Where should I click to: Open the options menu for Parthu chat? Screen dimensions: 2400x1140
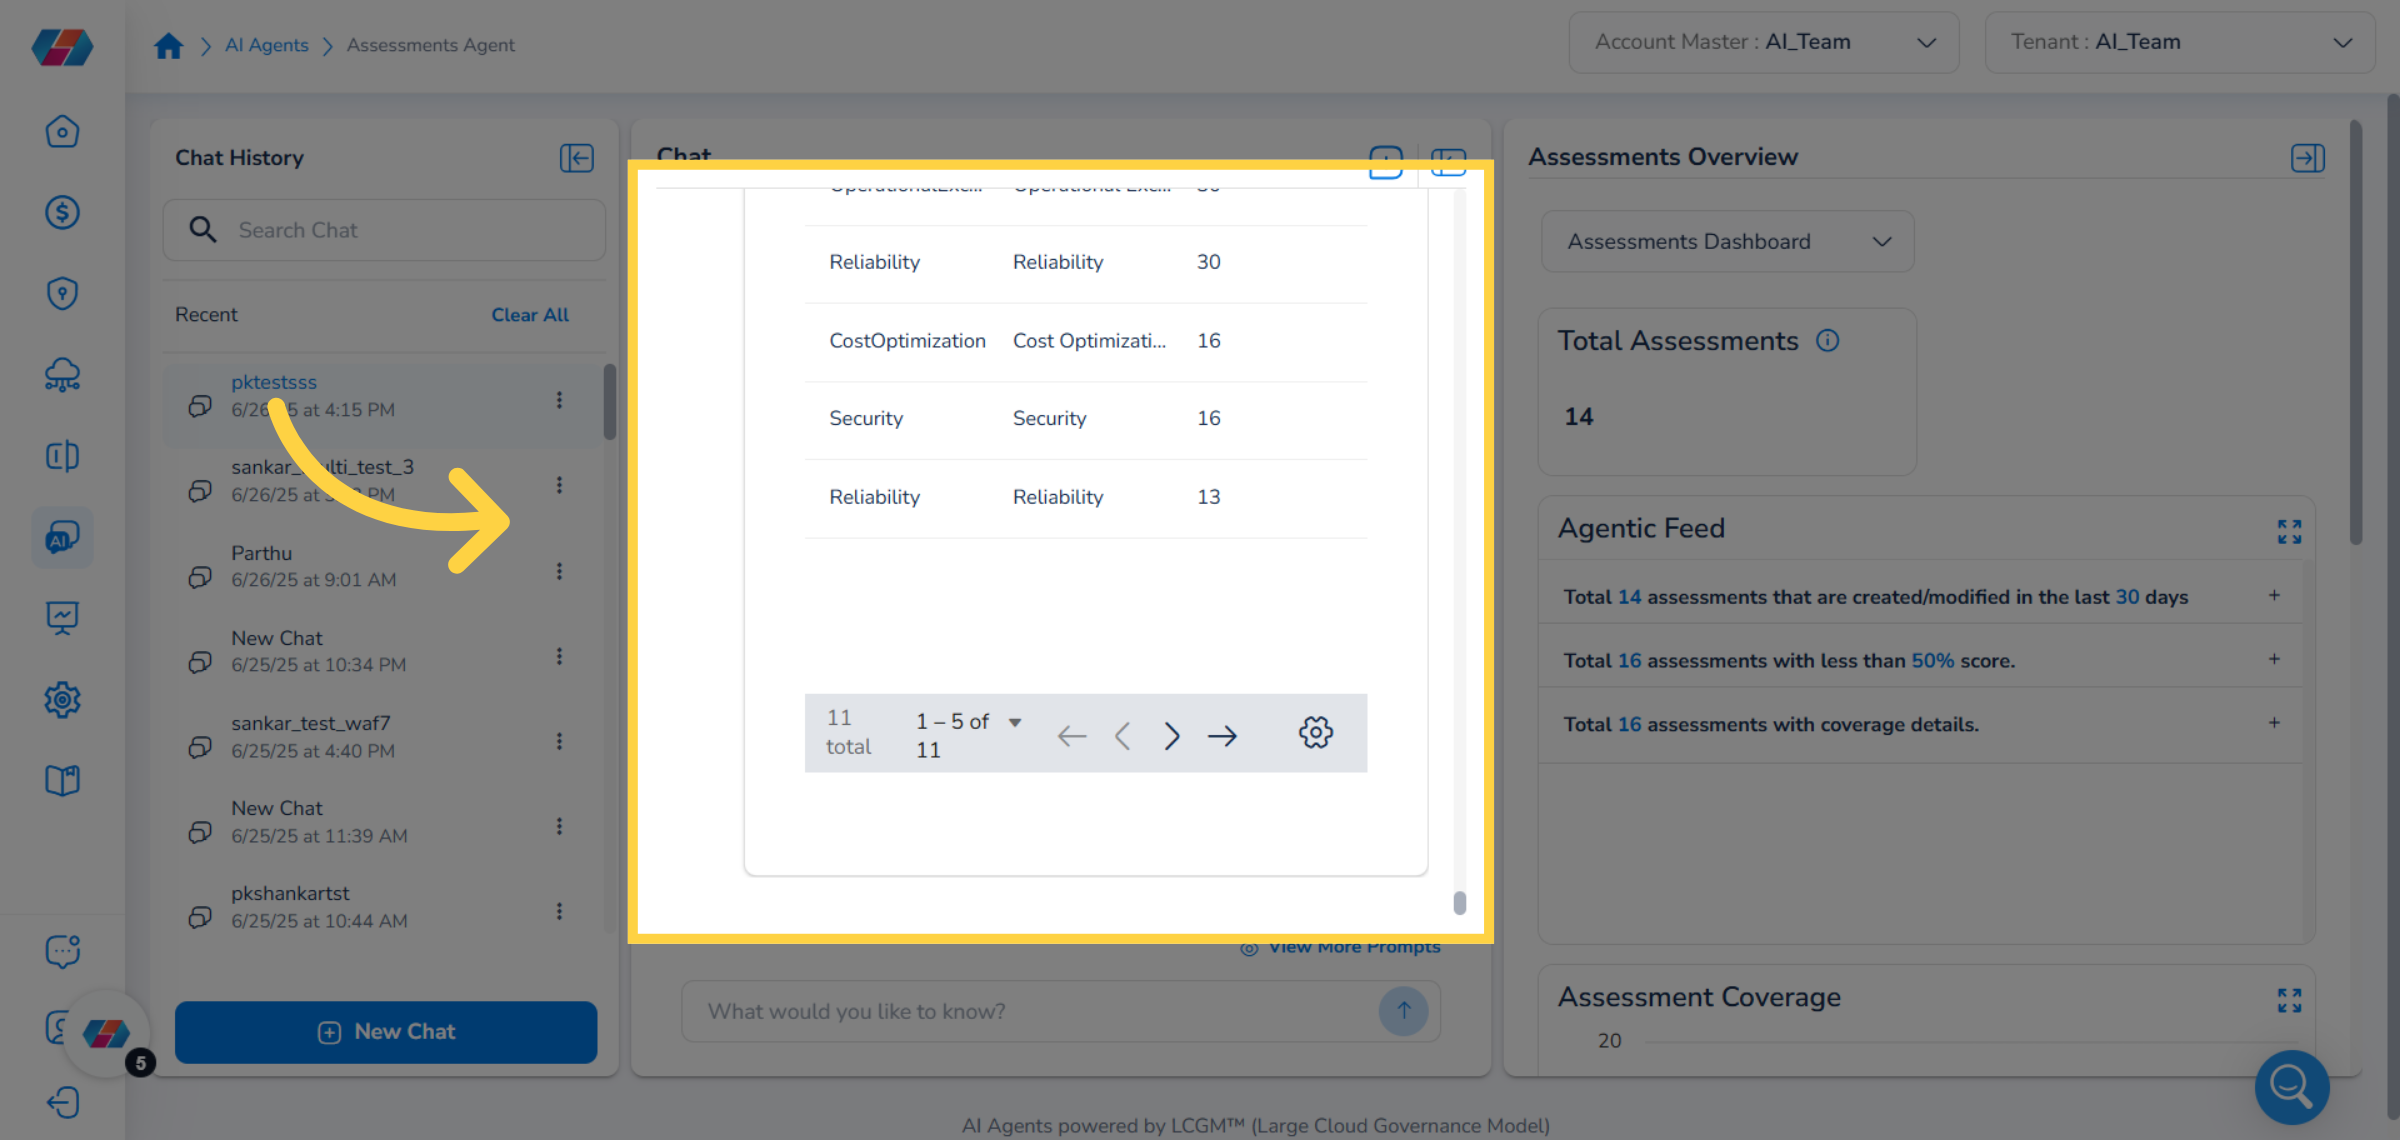click(x=559, y=571)
